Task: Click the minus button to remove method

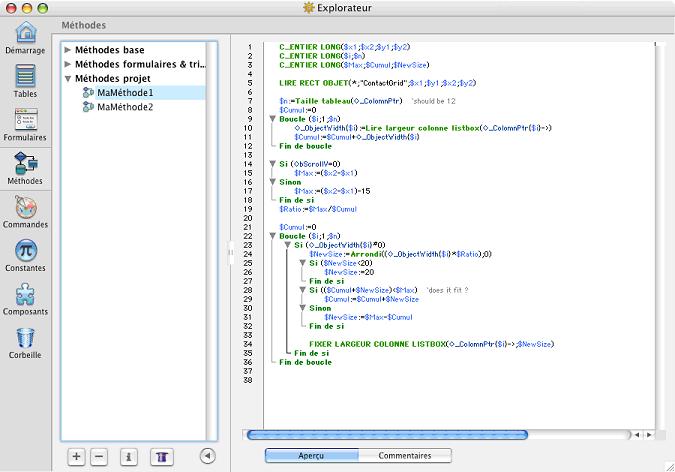Action: (98, 456)
